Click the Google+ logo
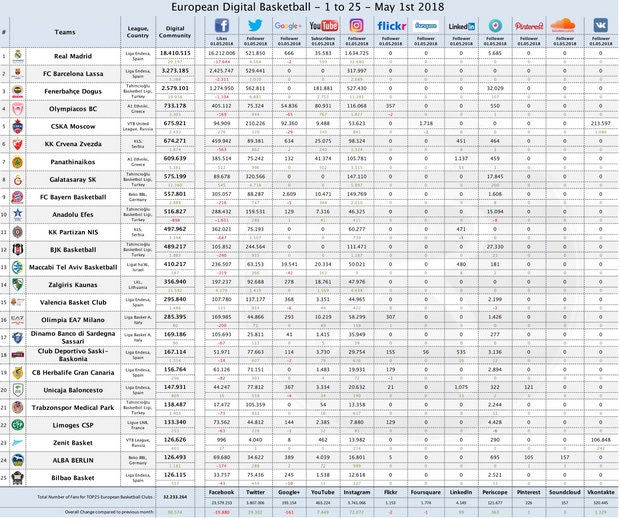Viewport: 620px width, 518px height. [x=289, y=26]
